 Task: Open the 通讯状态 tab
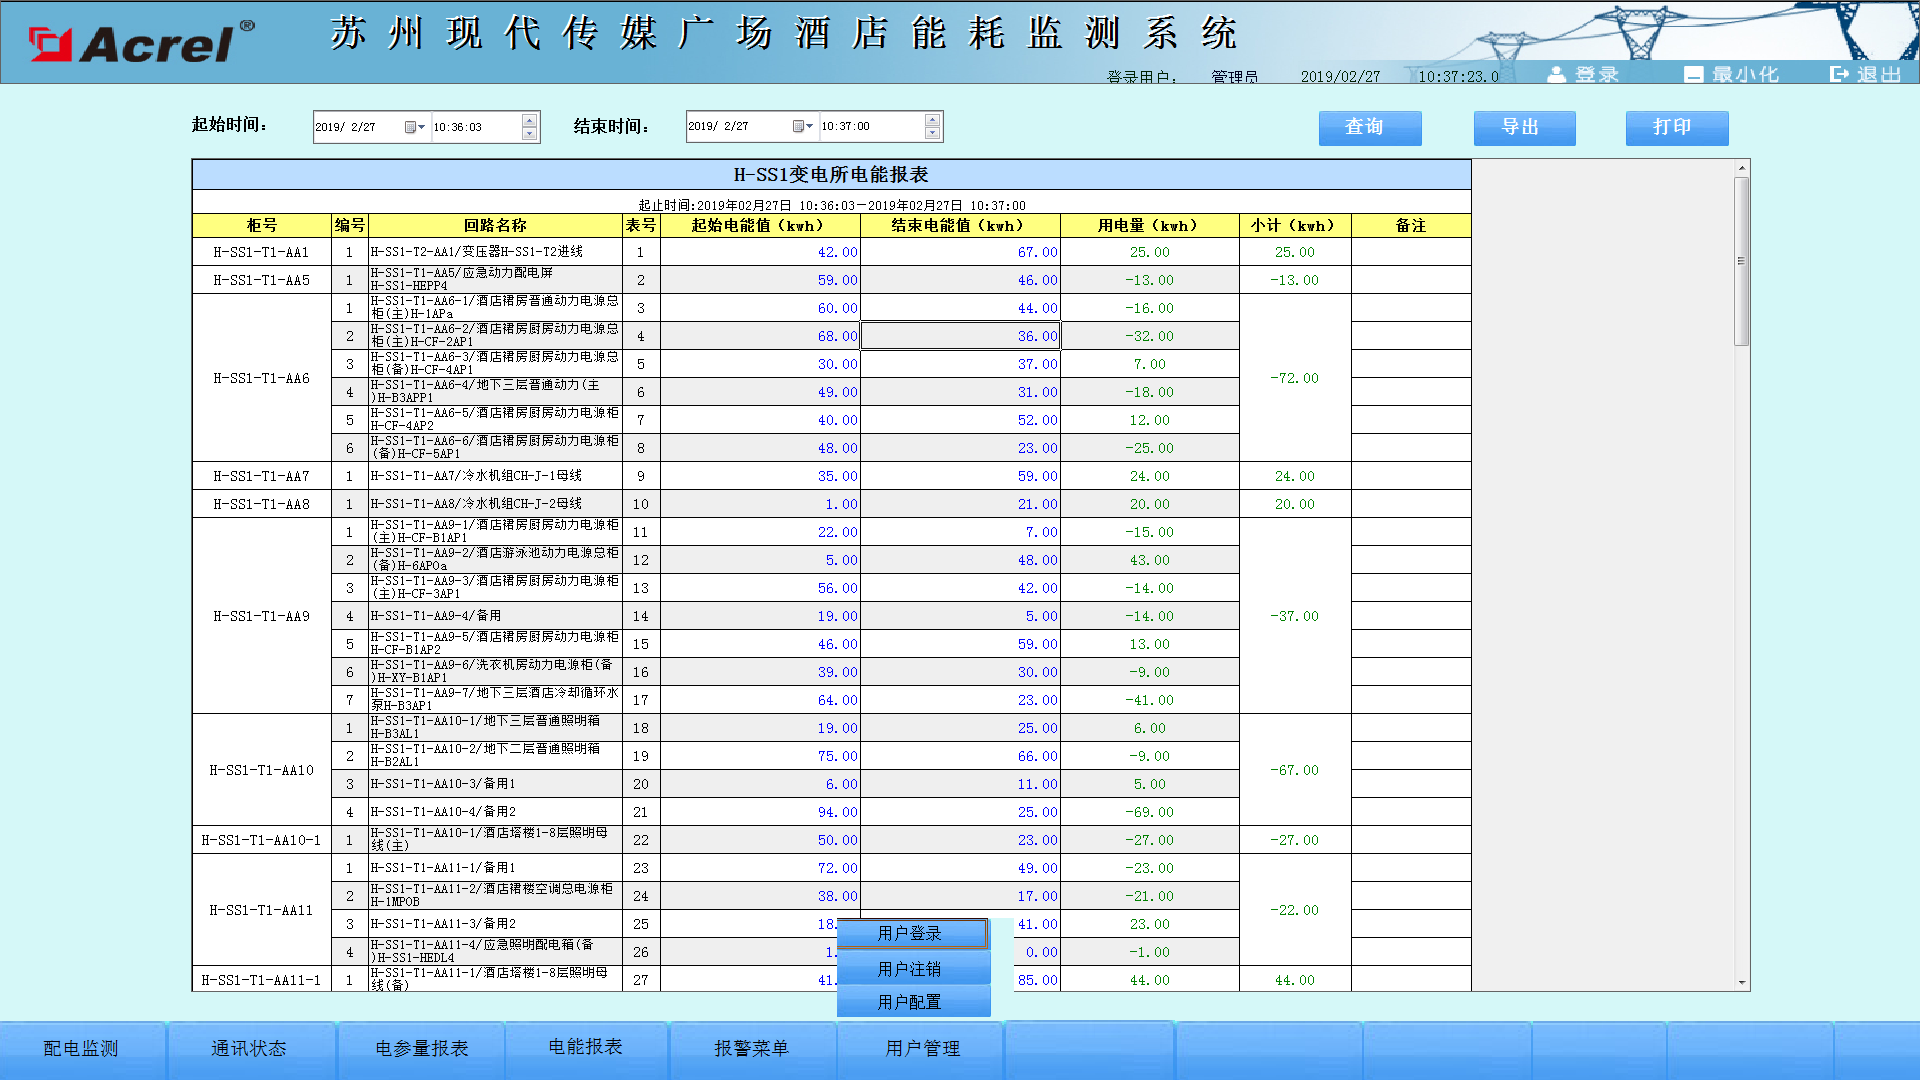coord(250,1049)
